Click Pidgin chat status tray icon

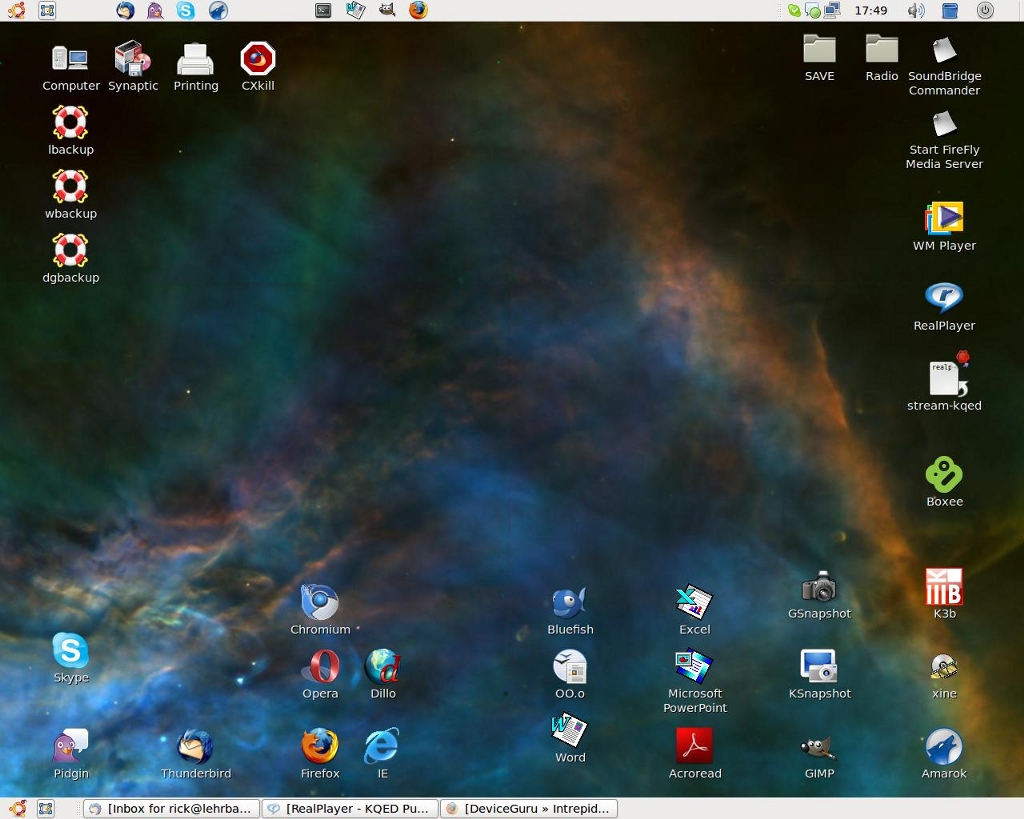tap(813, 10)
